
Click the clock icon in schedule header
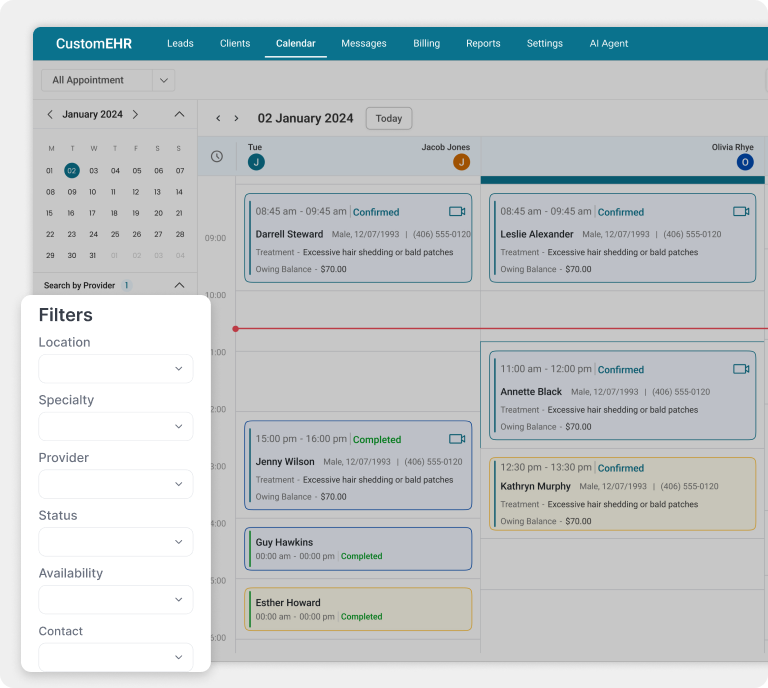(x=217, y=156)
